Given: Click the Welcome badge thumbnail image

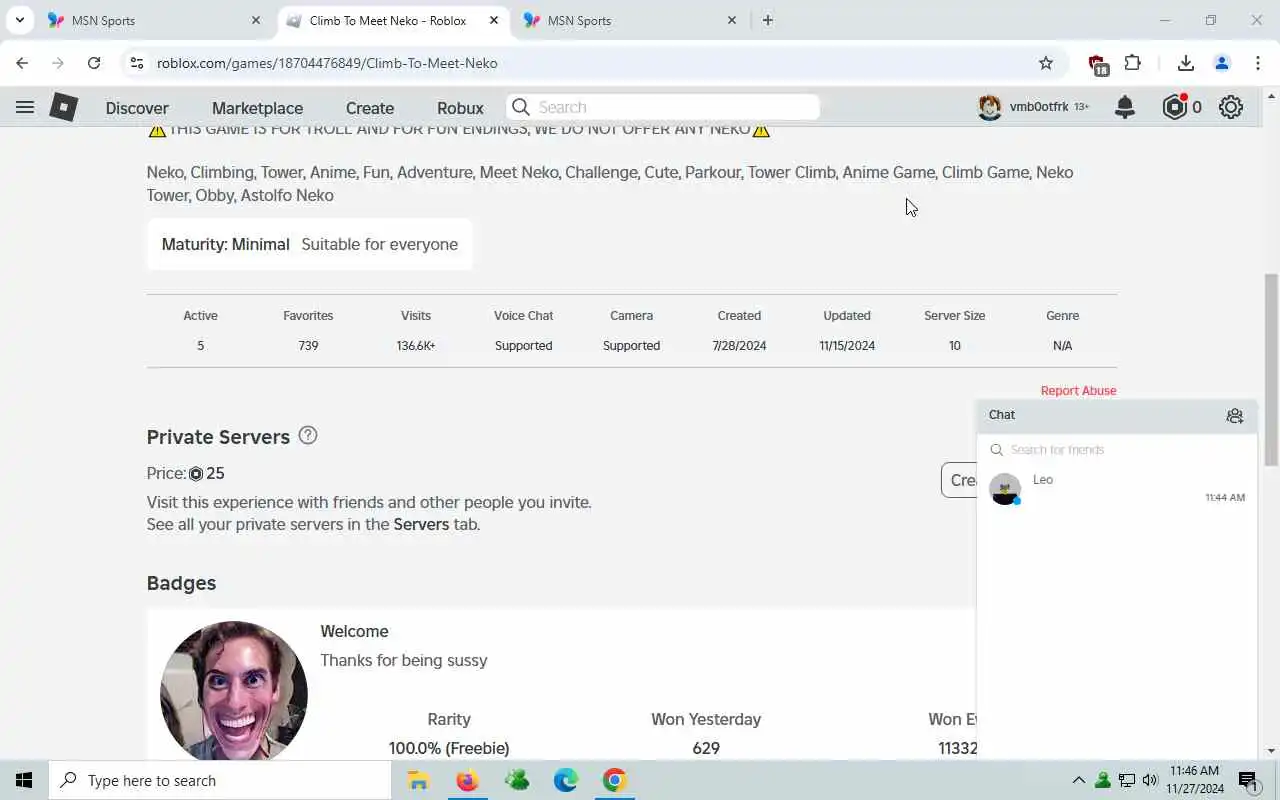Looking at the screenshot, I should click(x=234, y=692).
